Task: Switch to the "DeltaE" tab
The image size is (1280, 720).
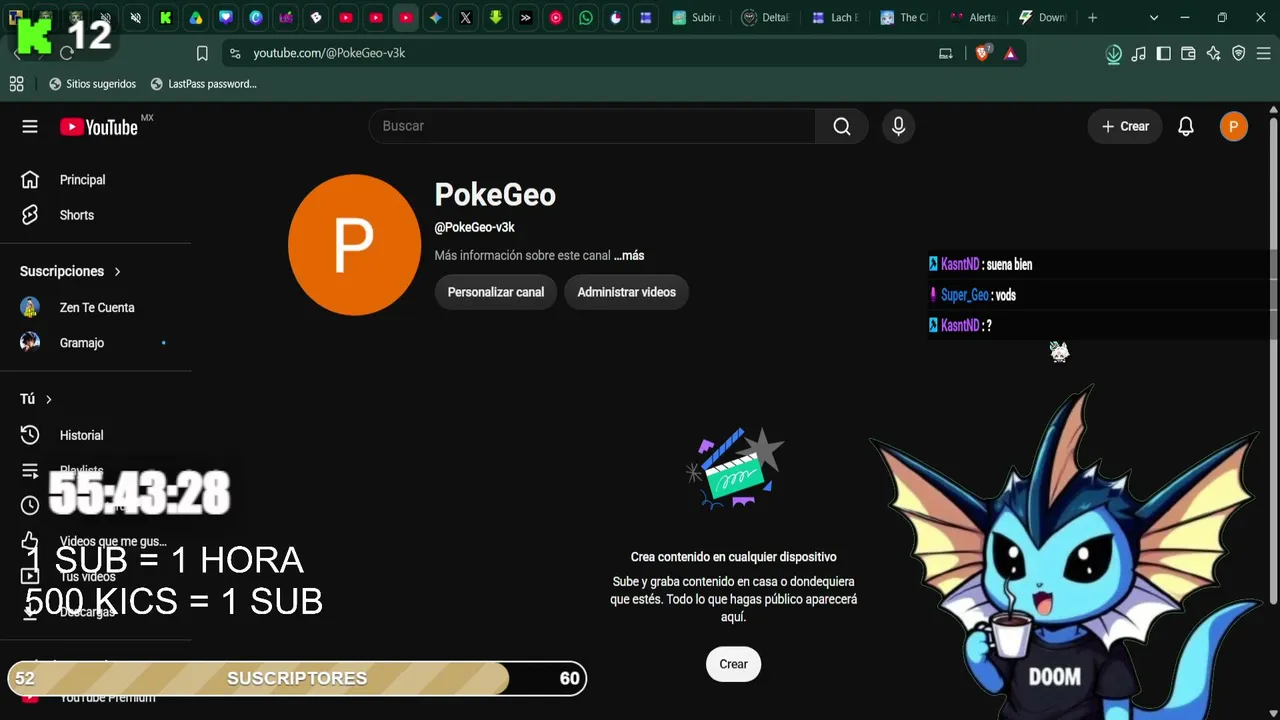Action: [x=766, y=17]
